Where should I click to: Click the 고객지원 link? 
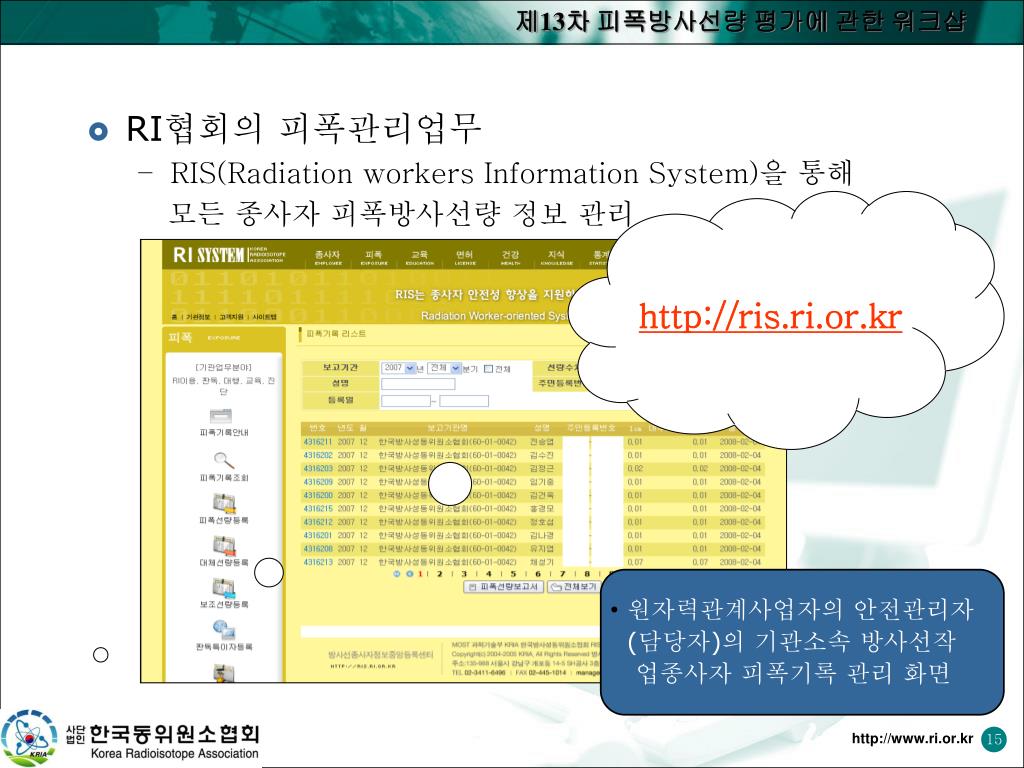tap(231, 317)
